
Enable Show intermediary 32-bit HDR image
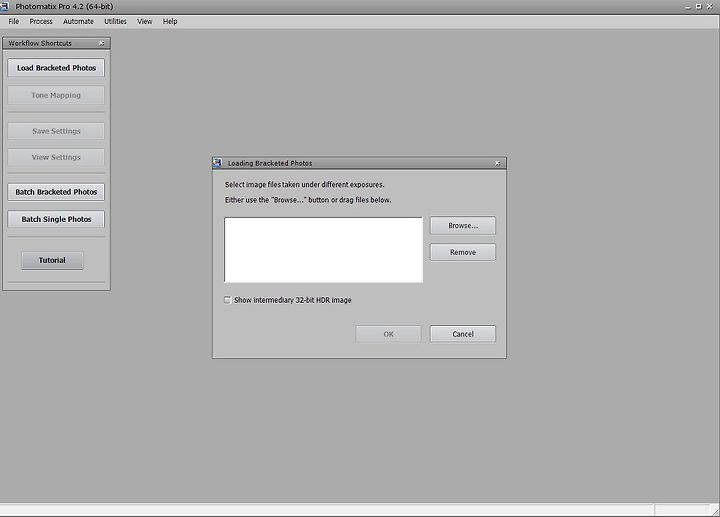pyautogui.click(x=227, y=300)
